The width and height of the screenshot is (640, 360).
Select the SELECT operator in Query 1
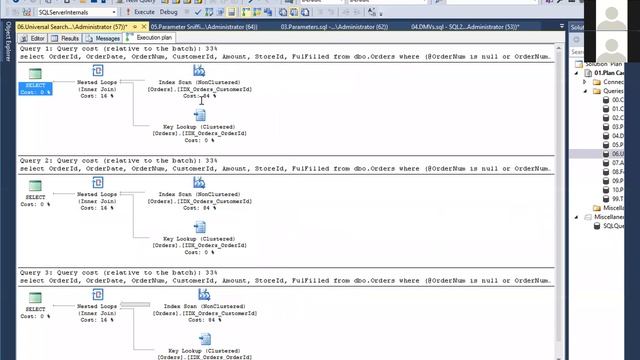tap(36, 82)
